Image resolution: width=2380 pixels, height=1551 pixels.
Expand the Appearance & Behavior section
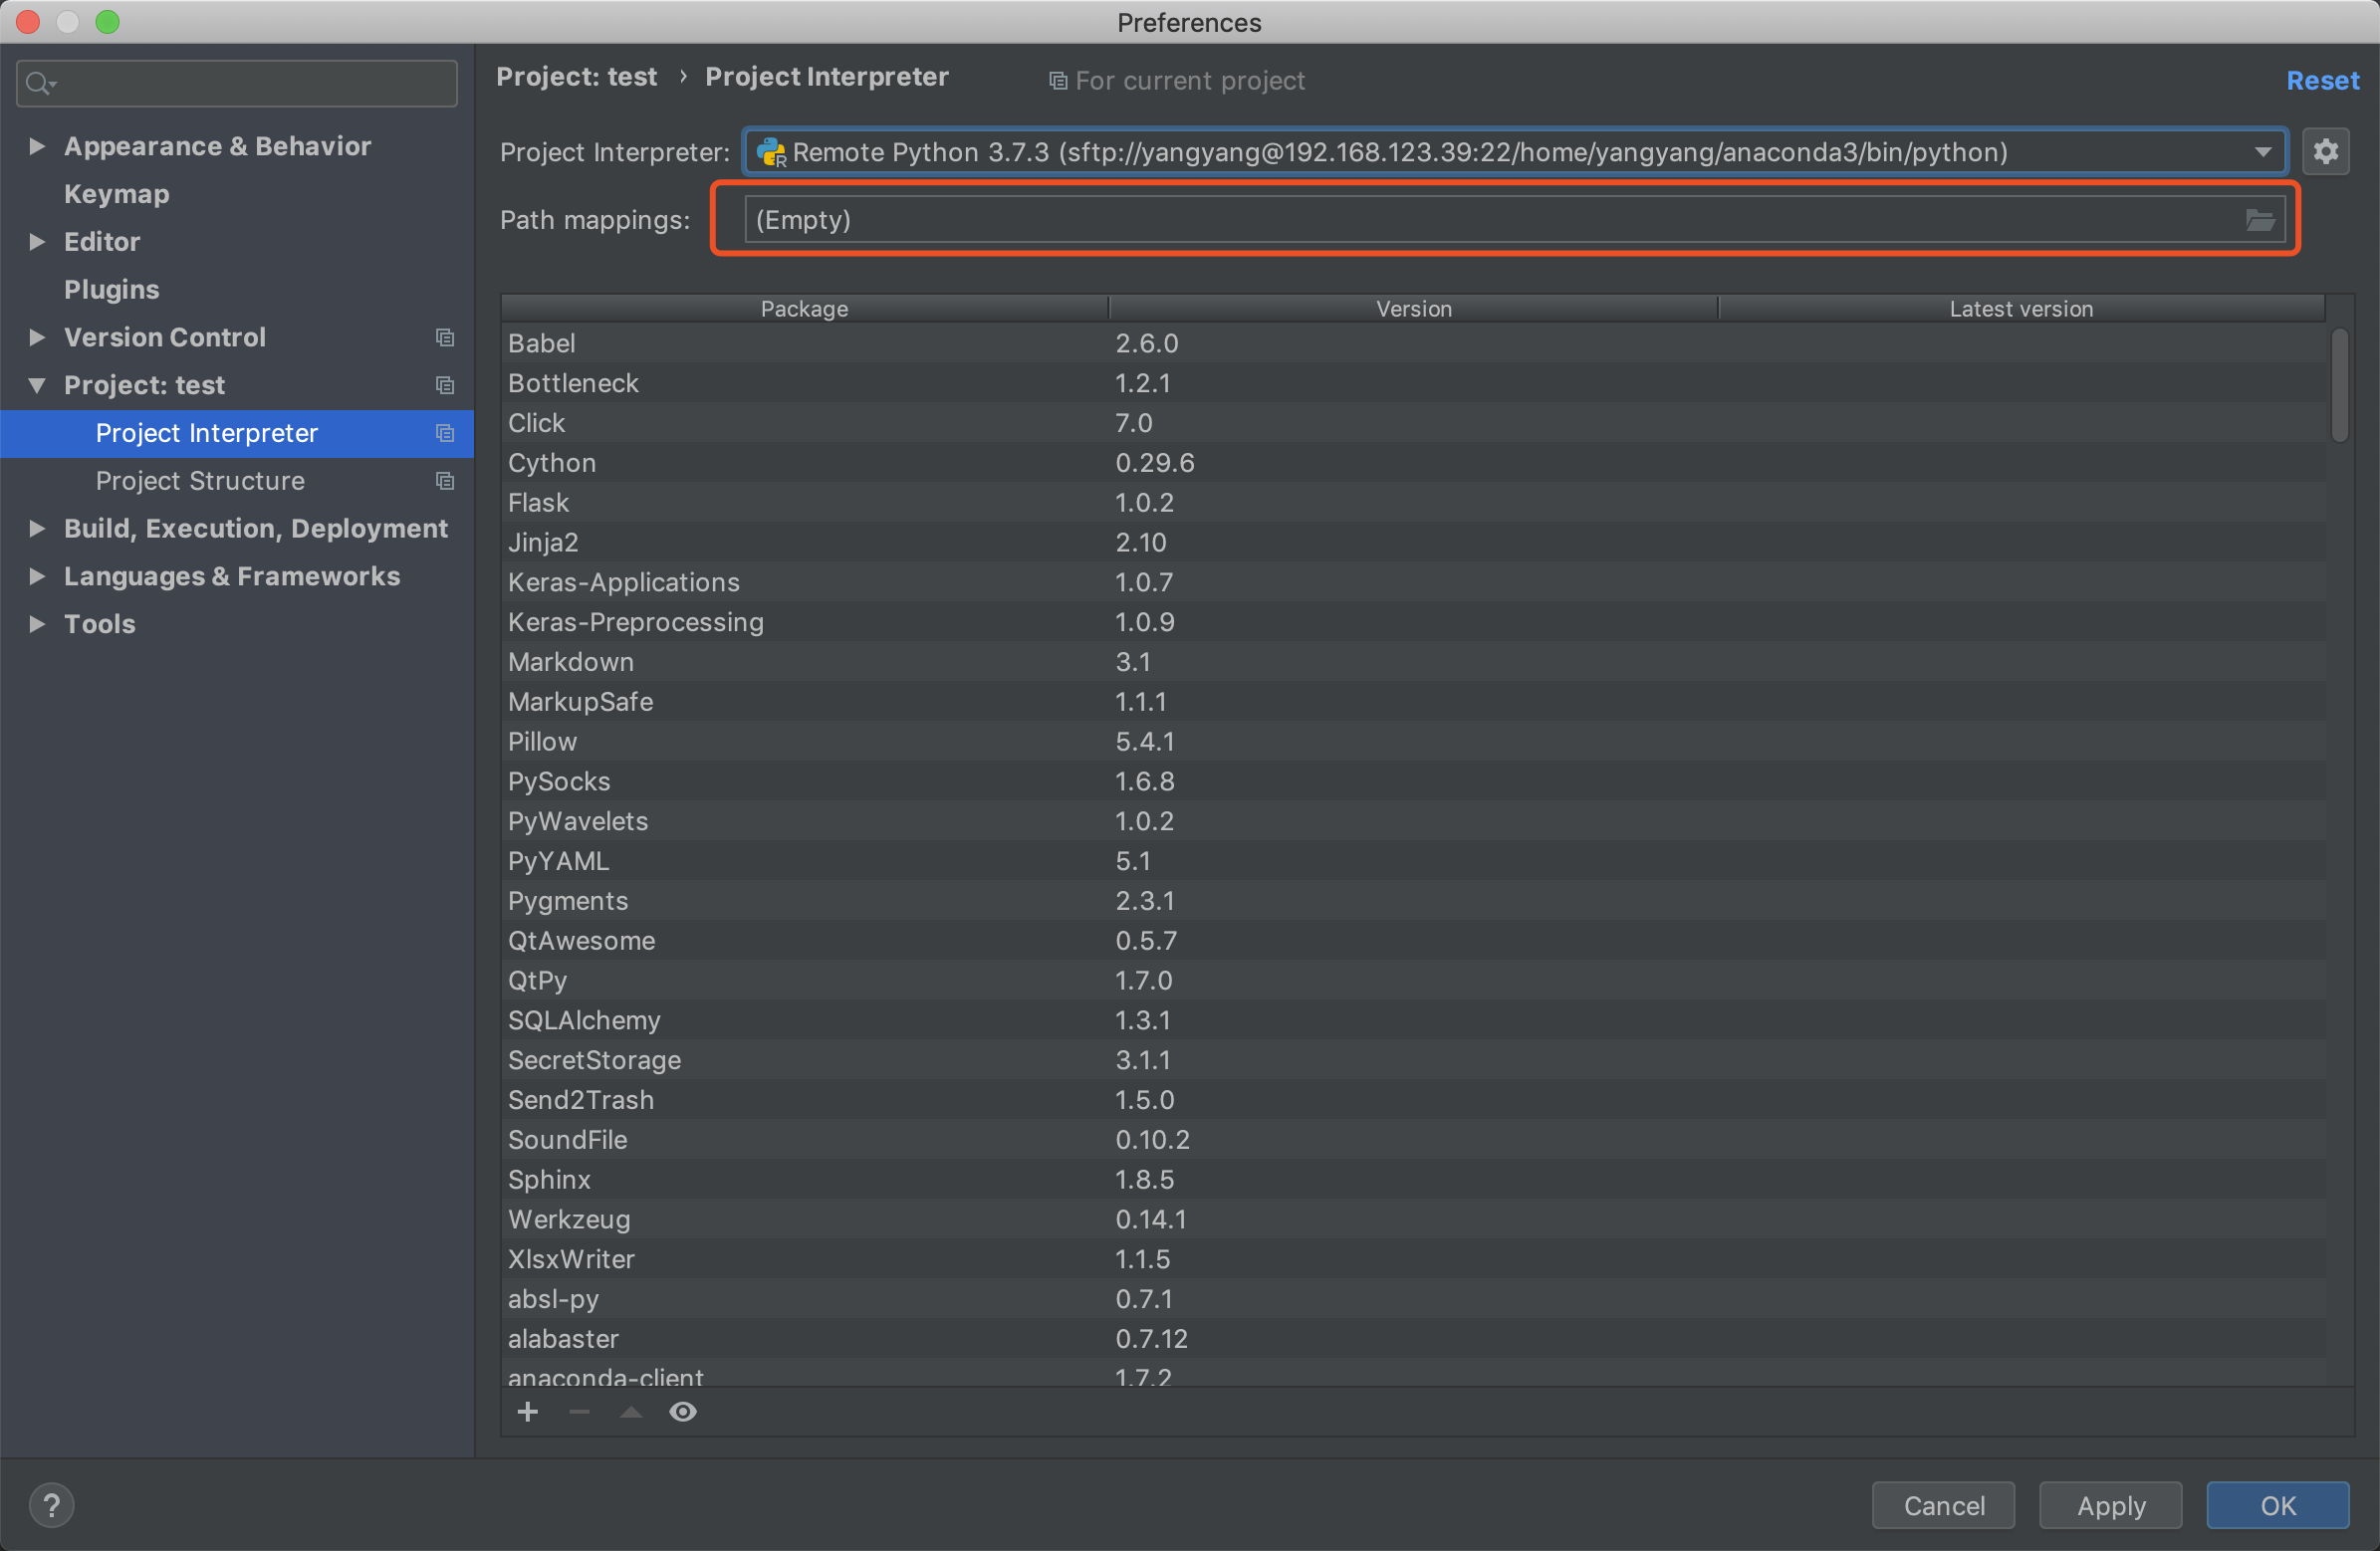point(37,146)
